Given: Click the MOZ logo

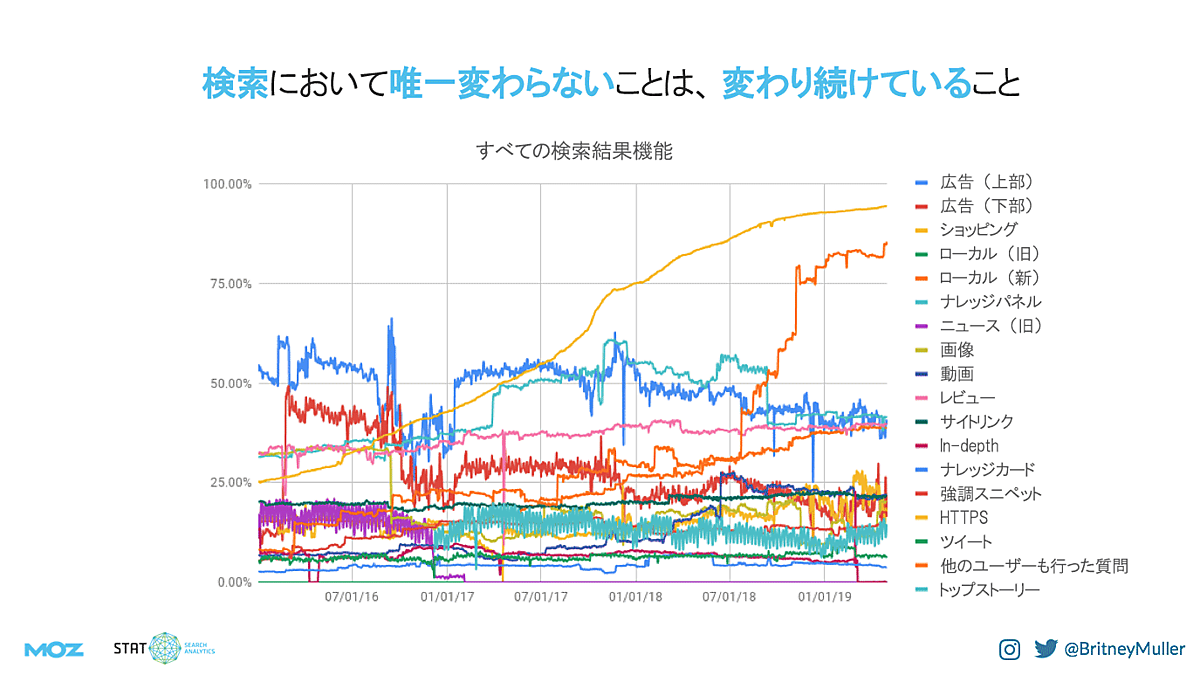Looking at the screenshot, I should 54,649.
